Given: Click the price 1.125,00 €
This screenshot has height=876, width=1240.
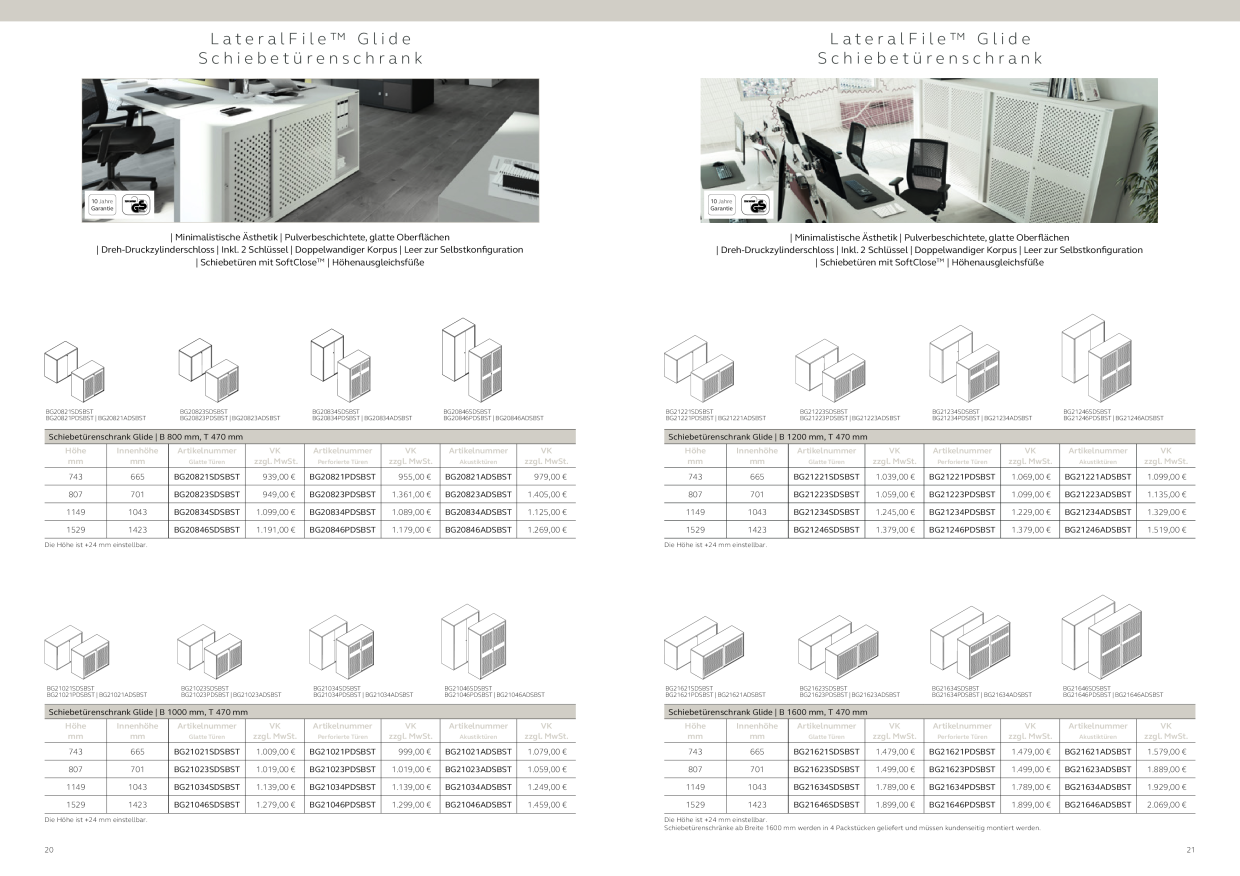Looking at the screenshot, I should pyautogui.click(x=547, y=512).
